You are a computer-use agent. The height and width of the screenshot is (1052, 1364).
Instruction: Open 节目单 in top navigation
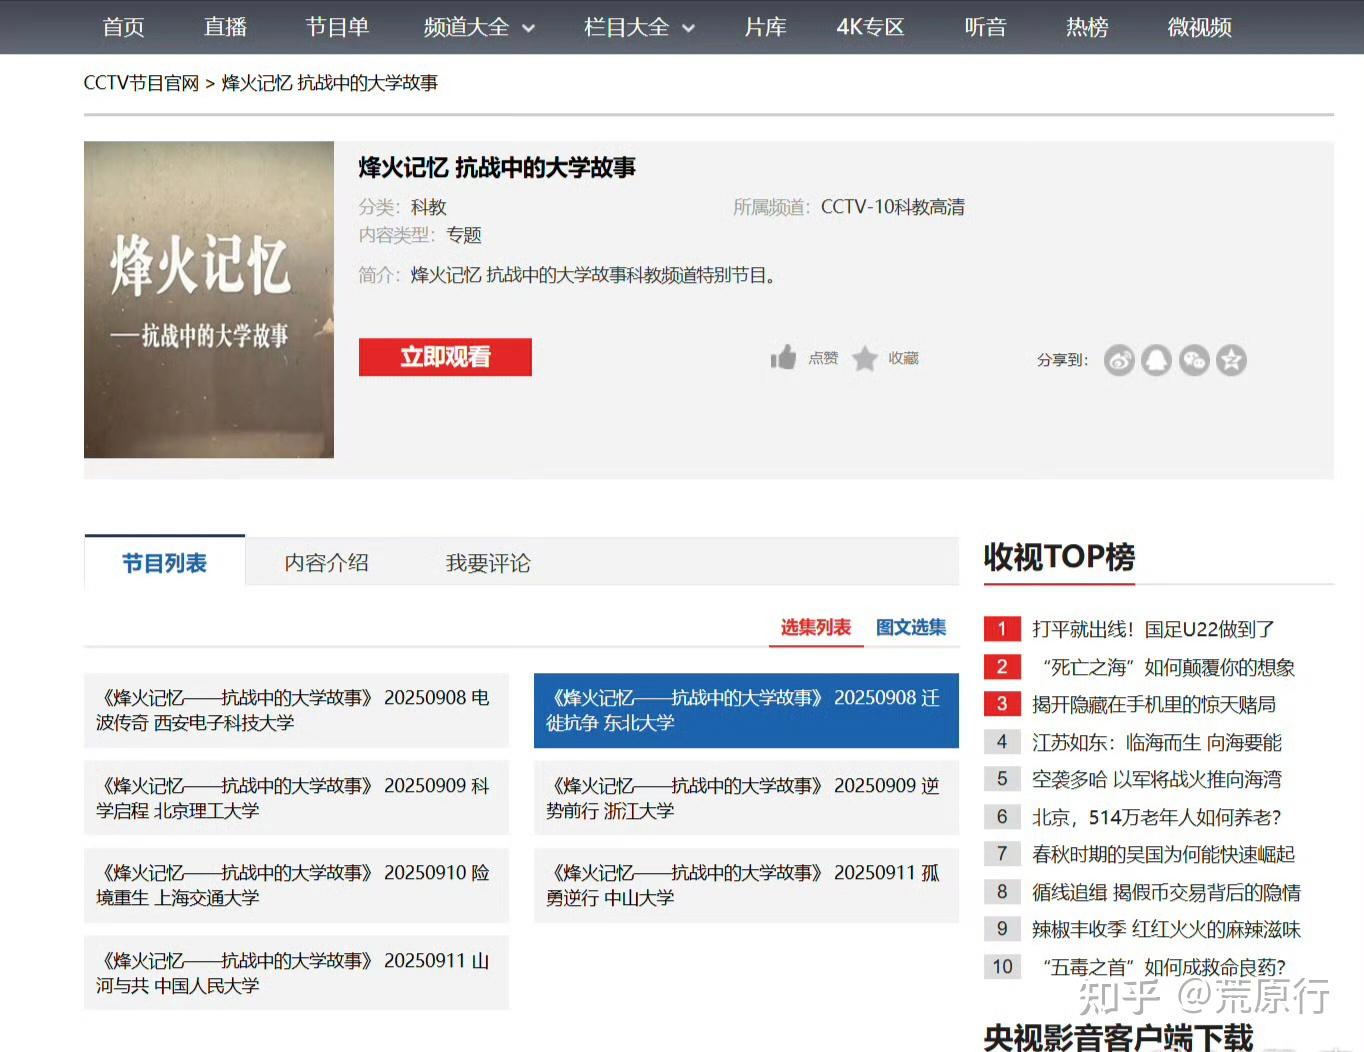click(337, 27)
